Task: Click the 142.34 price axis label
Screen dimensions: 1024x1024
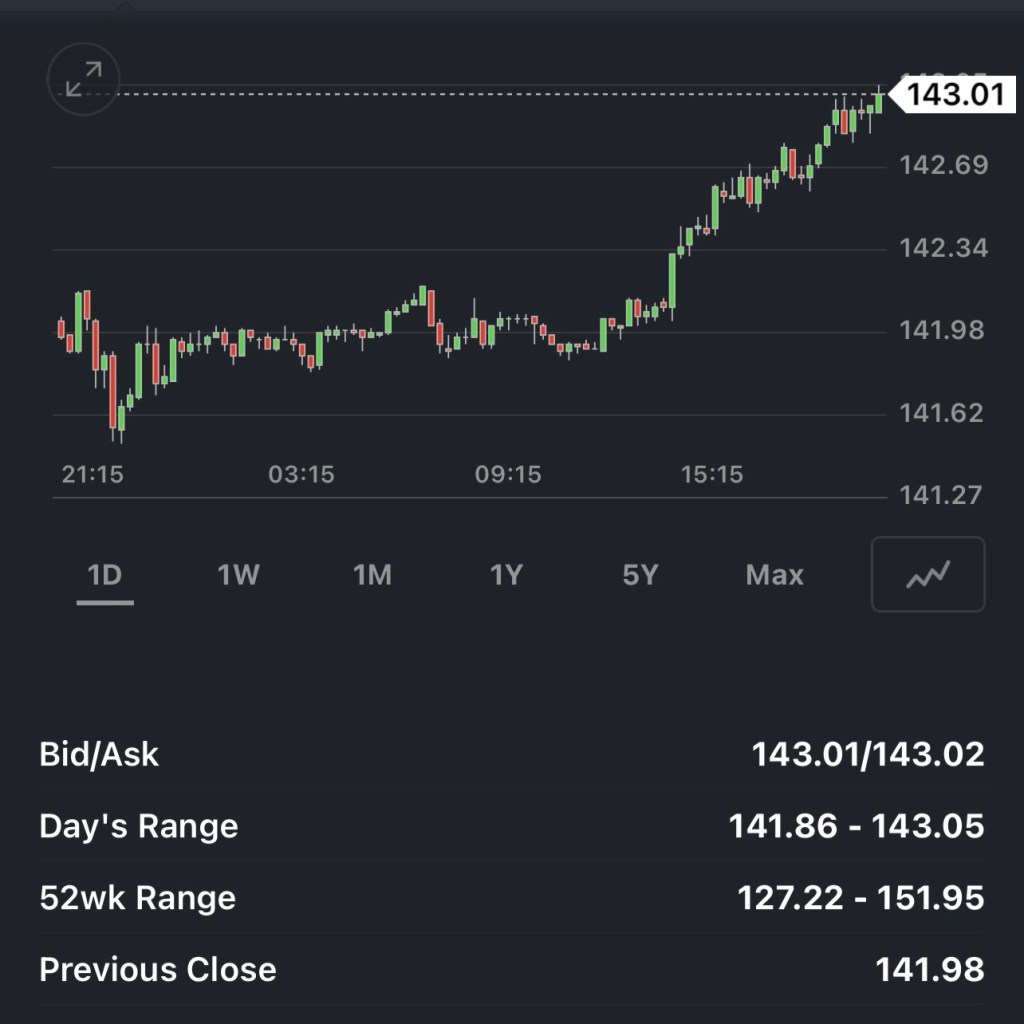Action: click(x=943, y=247)
